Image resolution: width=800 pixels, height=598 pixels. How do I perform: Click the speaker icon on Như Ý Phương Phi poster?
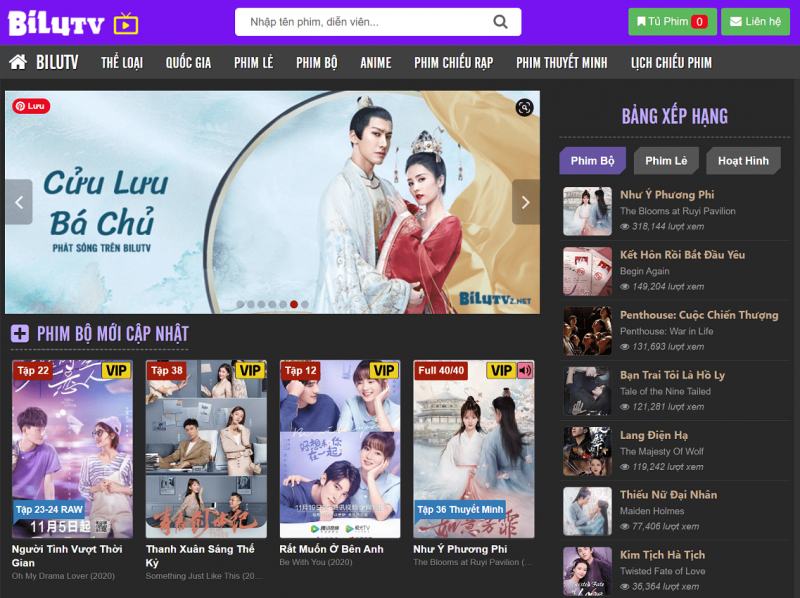525,371
